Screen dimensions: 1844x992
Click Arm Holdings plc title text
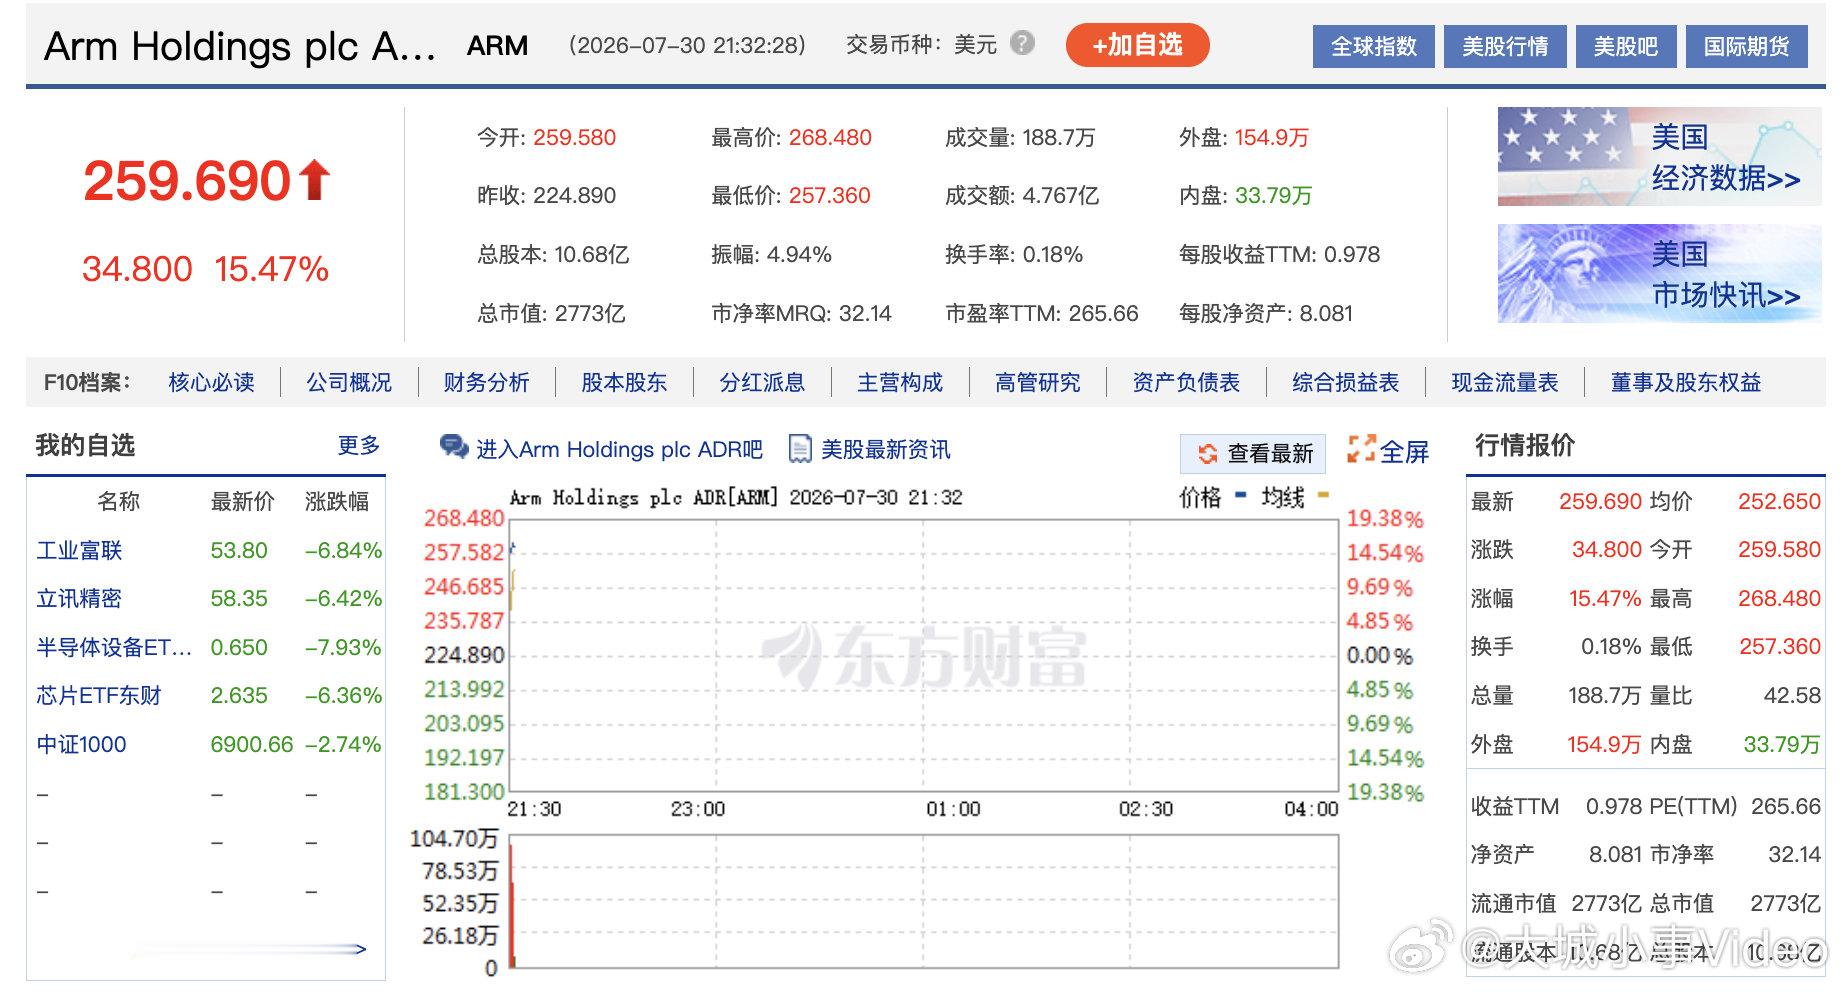coord(240,46)
